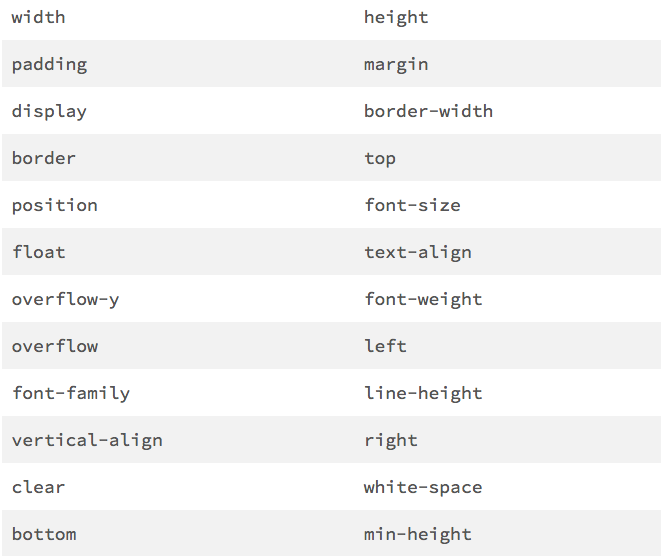Select the 'min-height' property cell
661x556 pixels.
pyautogui.click(x=418, y=535)
